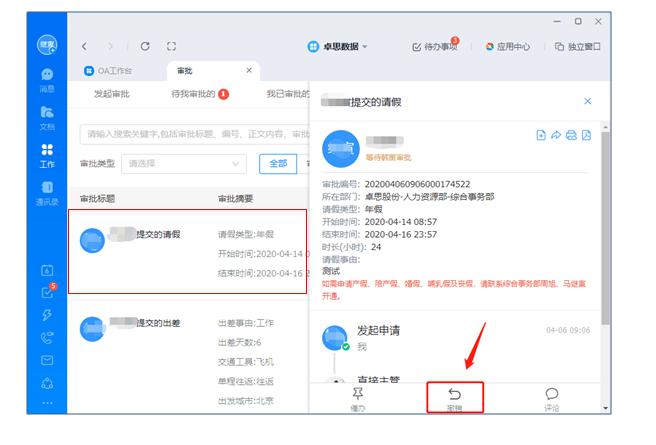
Task: Go back with the left arrow
Action: click(85, 46)
